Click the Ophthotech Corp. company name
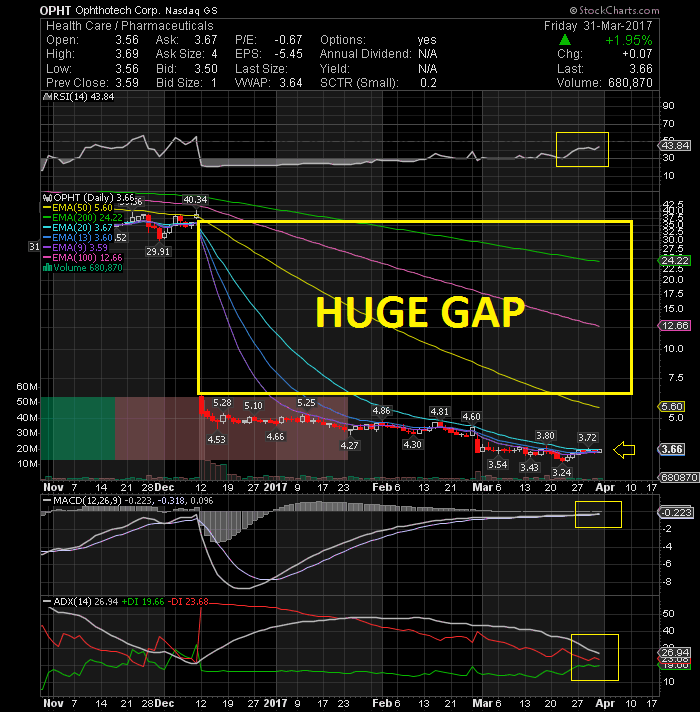 (118, 10)
